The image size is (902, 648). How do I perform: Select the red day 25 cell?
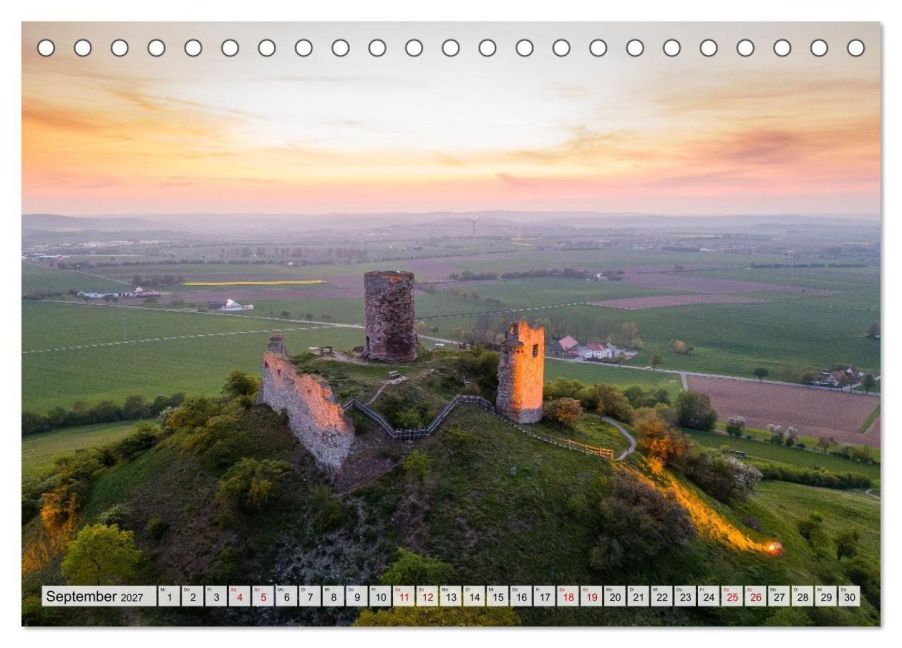coord(732,596)
